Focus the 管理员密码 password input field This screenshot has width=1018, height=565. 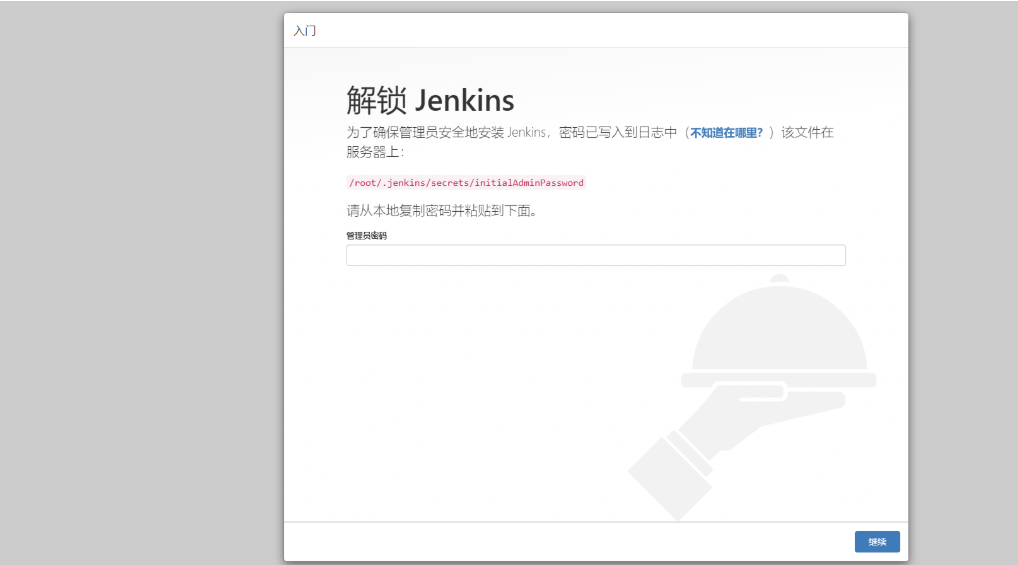(x=595, y=255)
